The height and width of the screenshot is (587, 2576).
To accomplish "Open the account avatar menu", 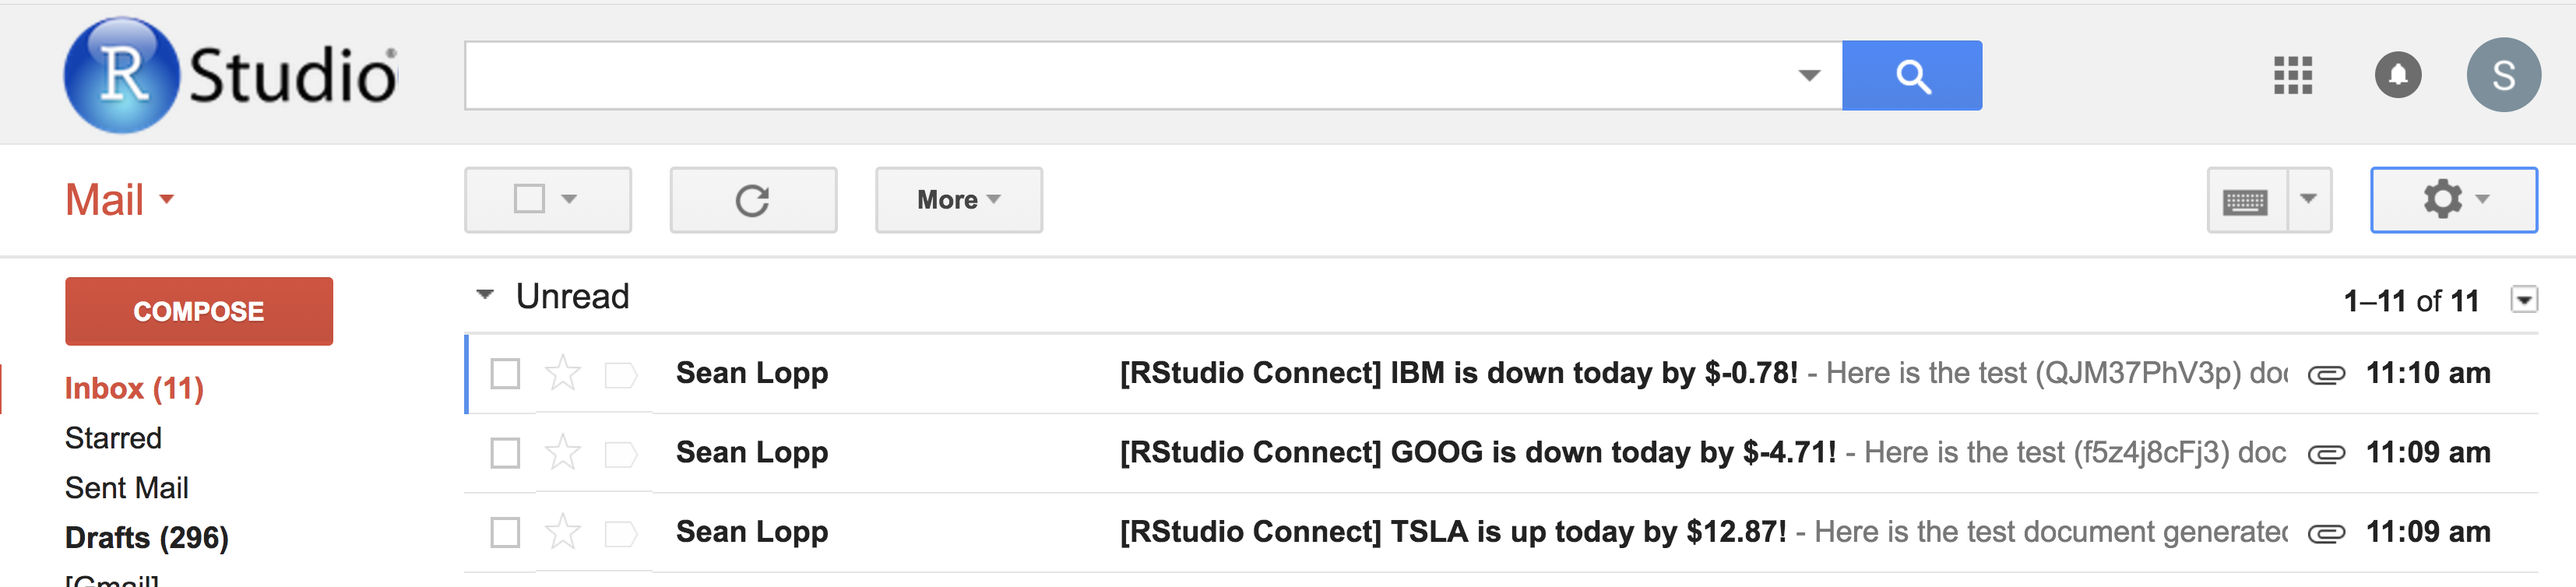I will [x=2502, y=76].
